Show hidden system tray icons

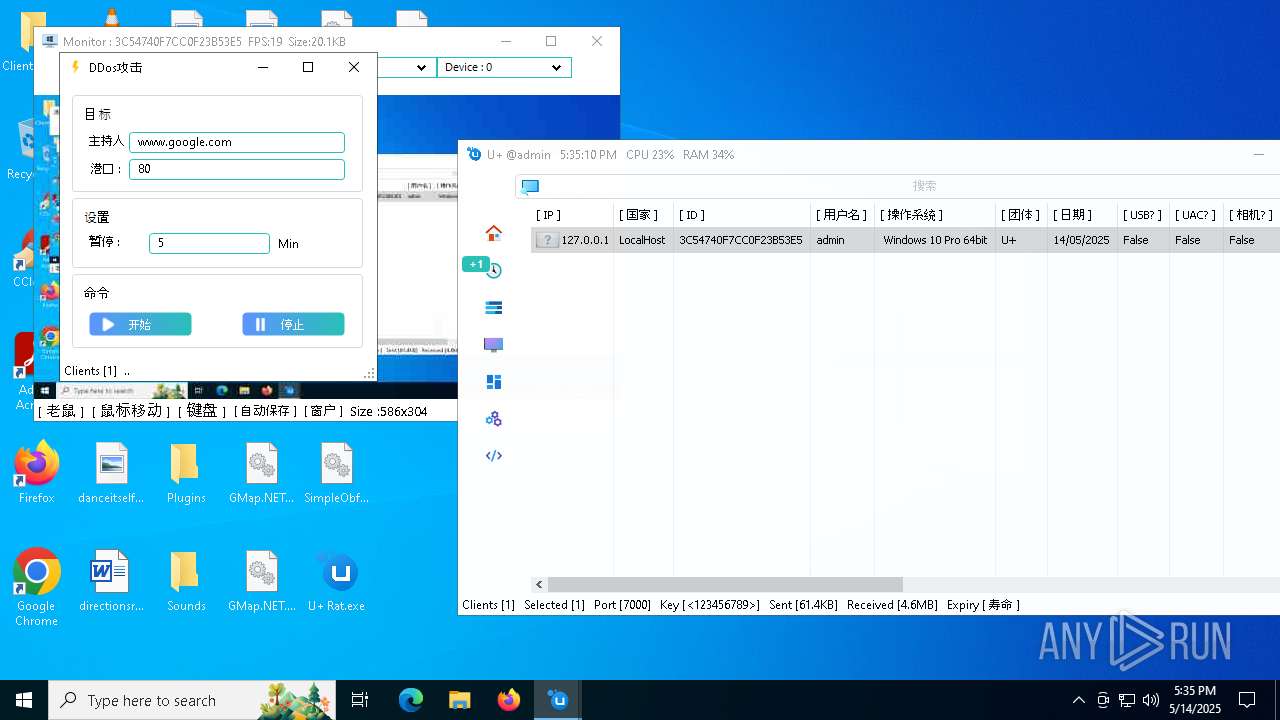(x=1078, y=700)
